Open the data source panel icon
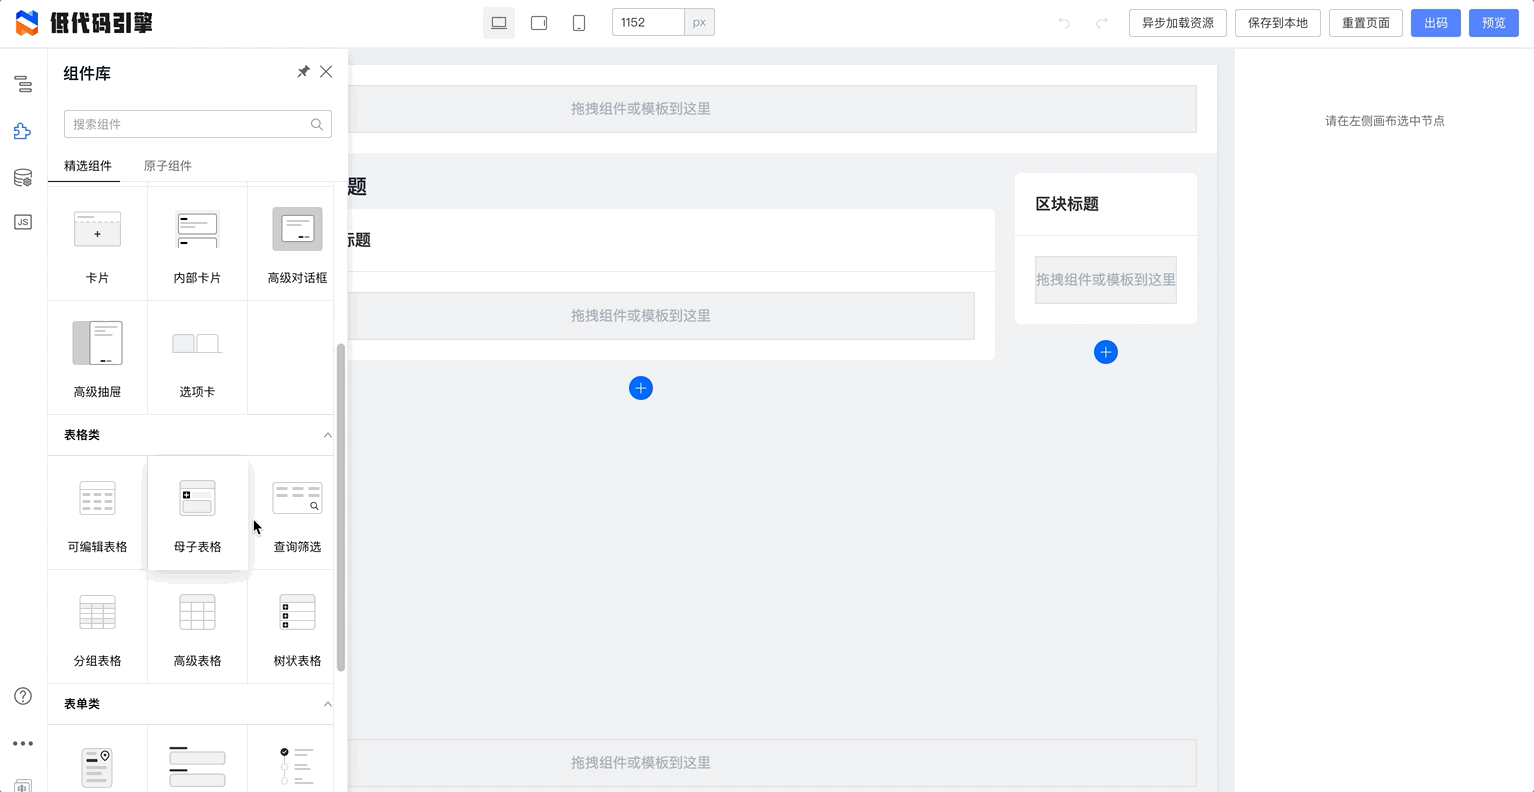Screen dimensions: 1534x792 click(x=23, y=178)
